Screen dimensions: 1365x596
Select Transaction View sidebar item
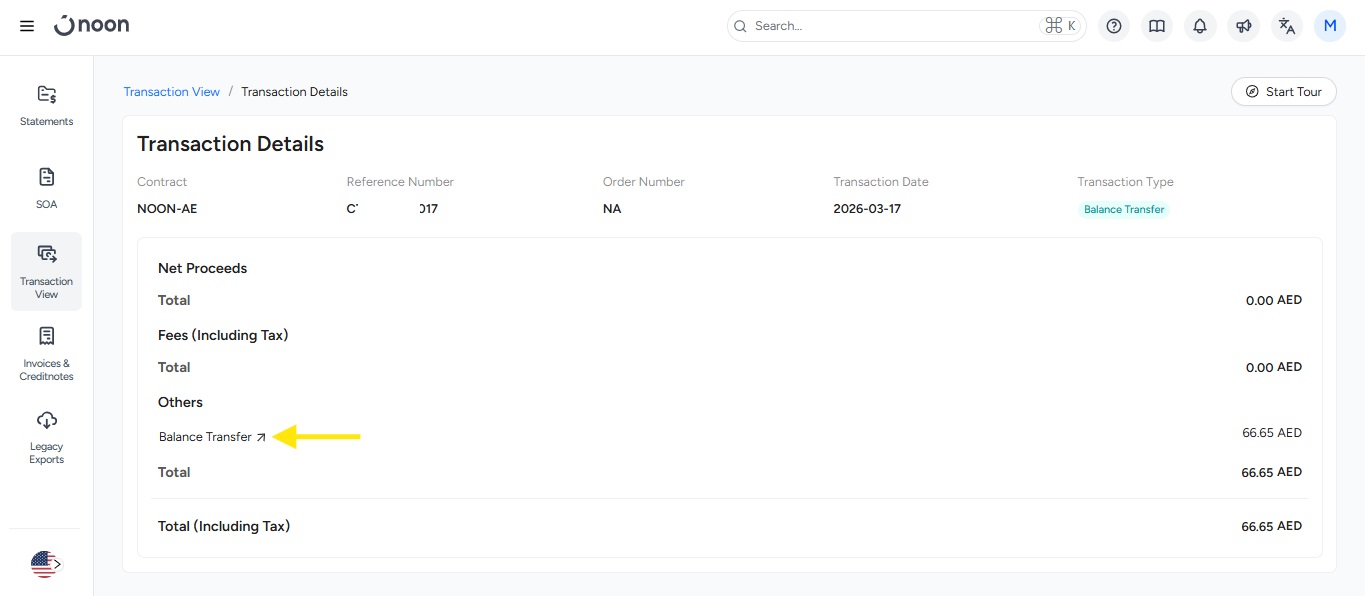(46, 272)
